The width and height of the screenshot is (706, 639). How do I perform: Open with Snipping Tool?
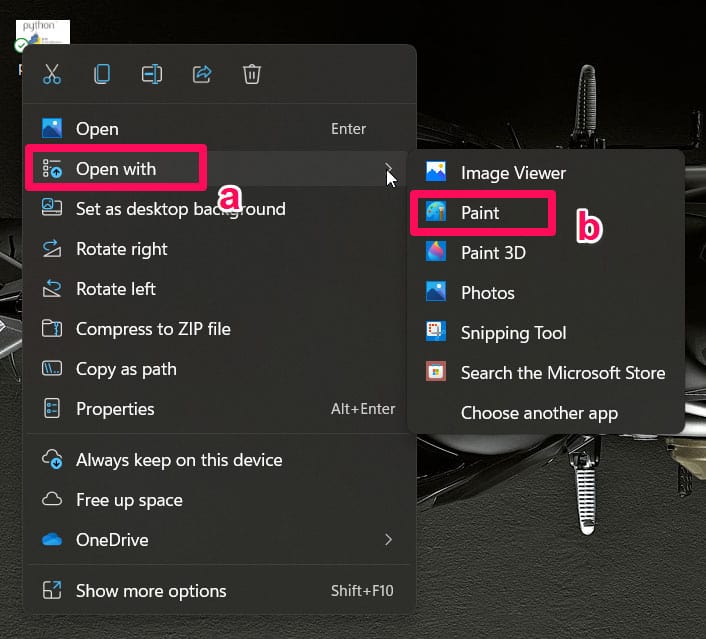pos(546,333)
